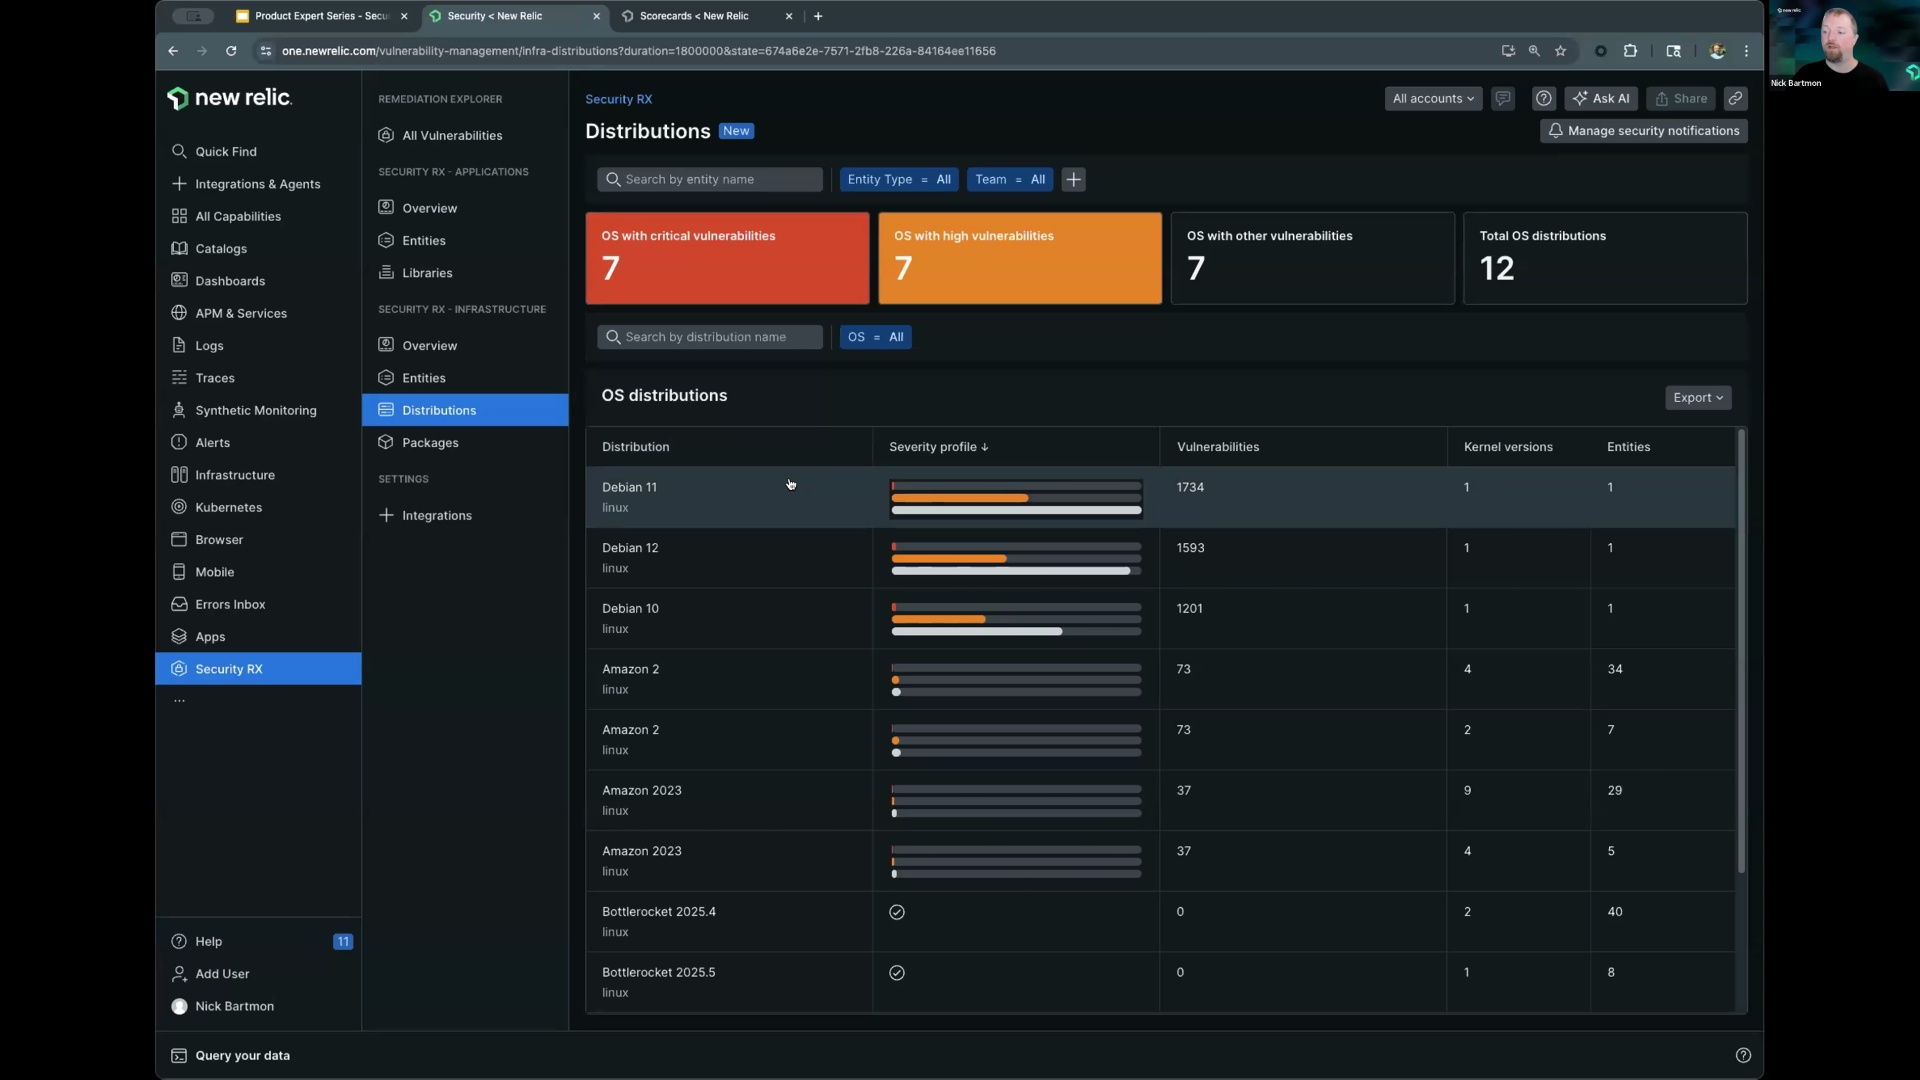Open the Nick Bartmon user menu

pyautogui.click(x=233, y=1007)
